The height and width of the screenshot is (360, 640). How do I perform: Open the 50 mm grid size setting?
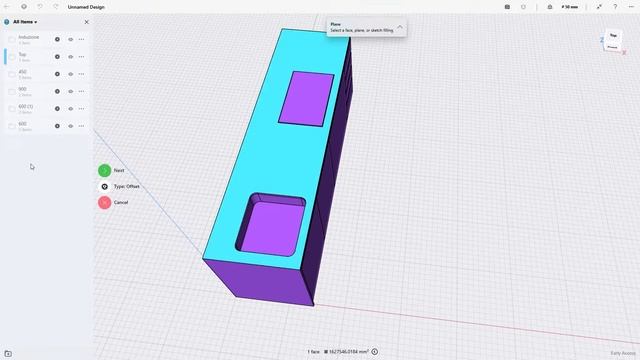[570, 7]
